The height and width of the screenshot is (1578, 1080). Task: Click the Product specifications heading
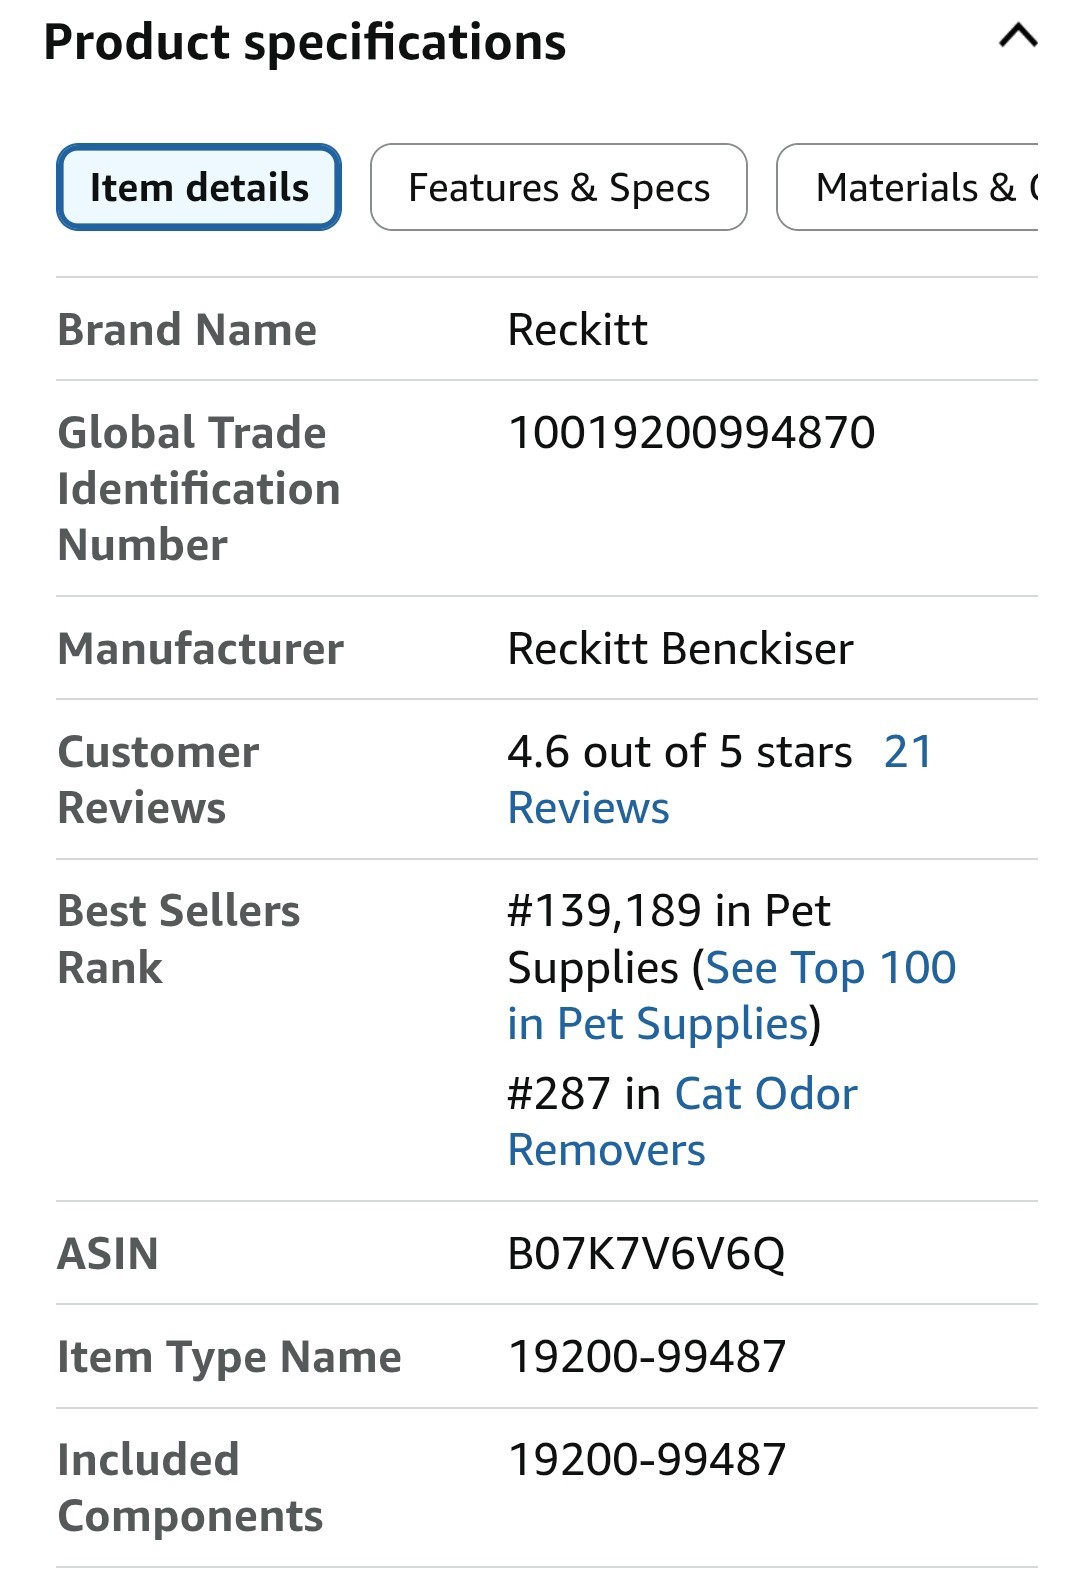(305, 42)
